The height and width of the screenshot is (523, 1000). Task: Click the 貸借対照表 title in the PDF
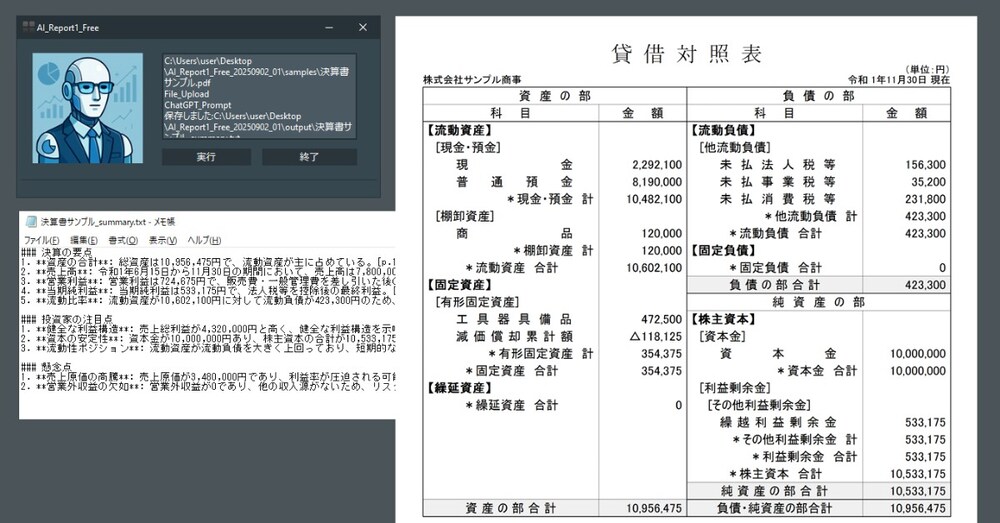point(686,54)
